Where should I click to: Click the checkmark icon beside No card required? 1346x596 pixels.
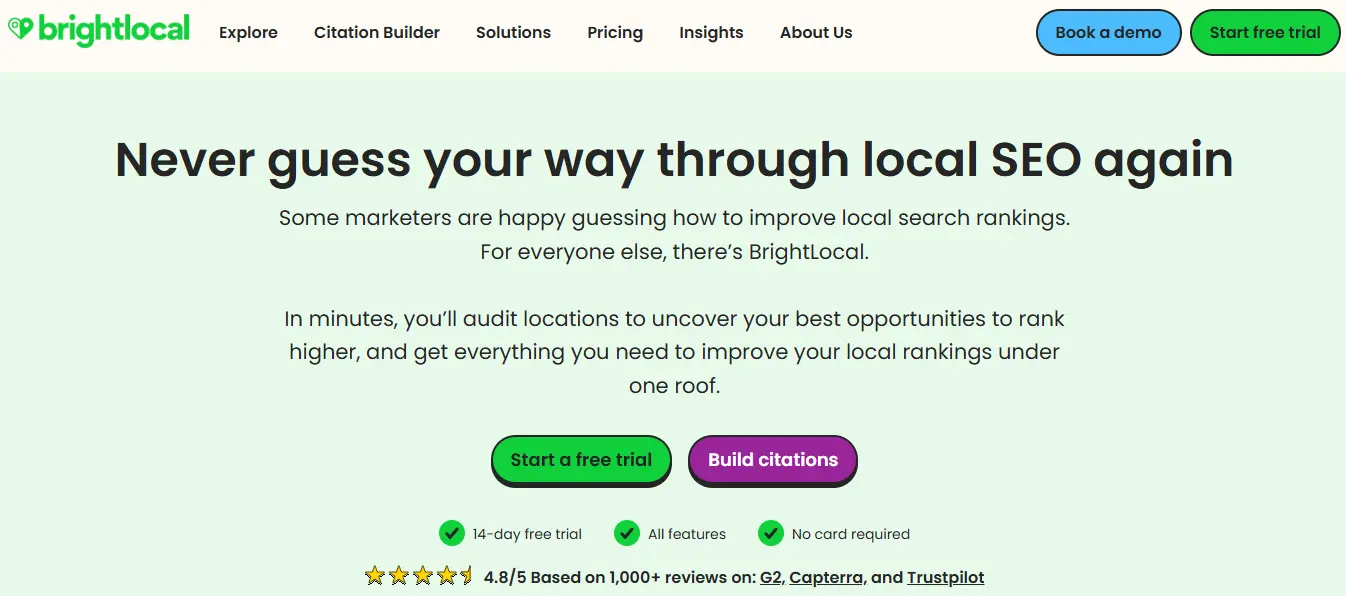(770, 533)
